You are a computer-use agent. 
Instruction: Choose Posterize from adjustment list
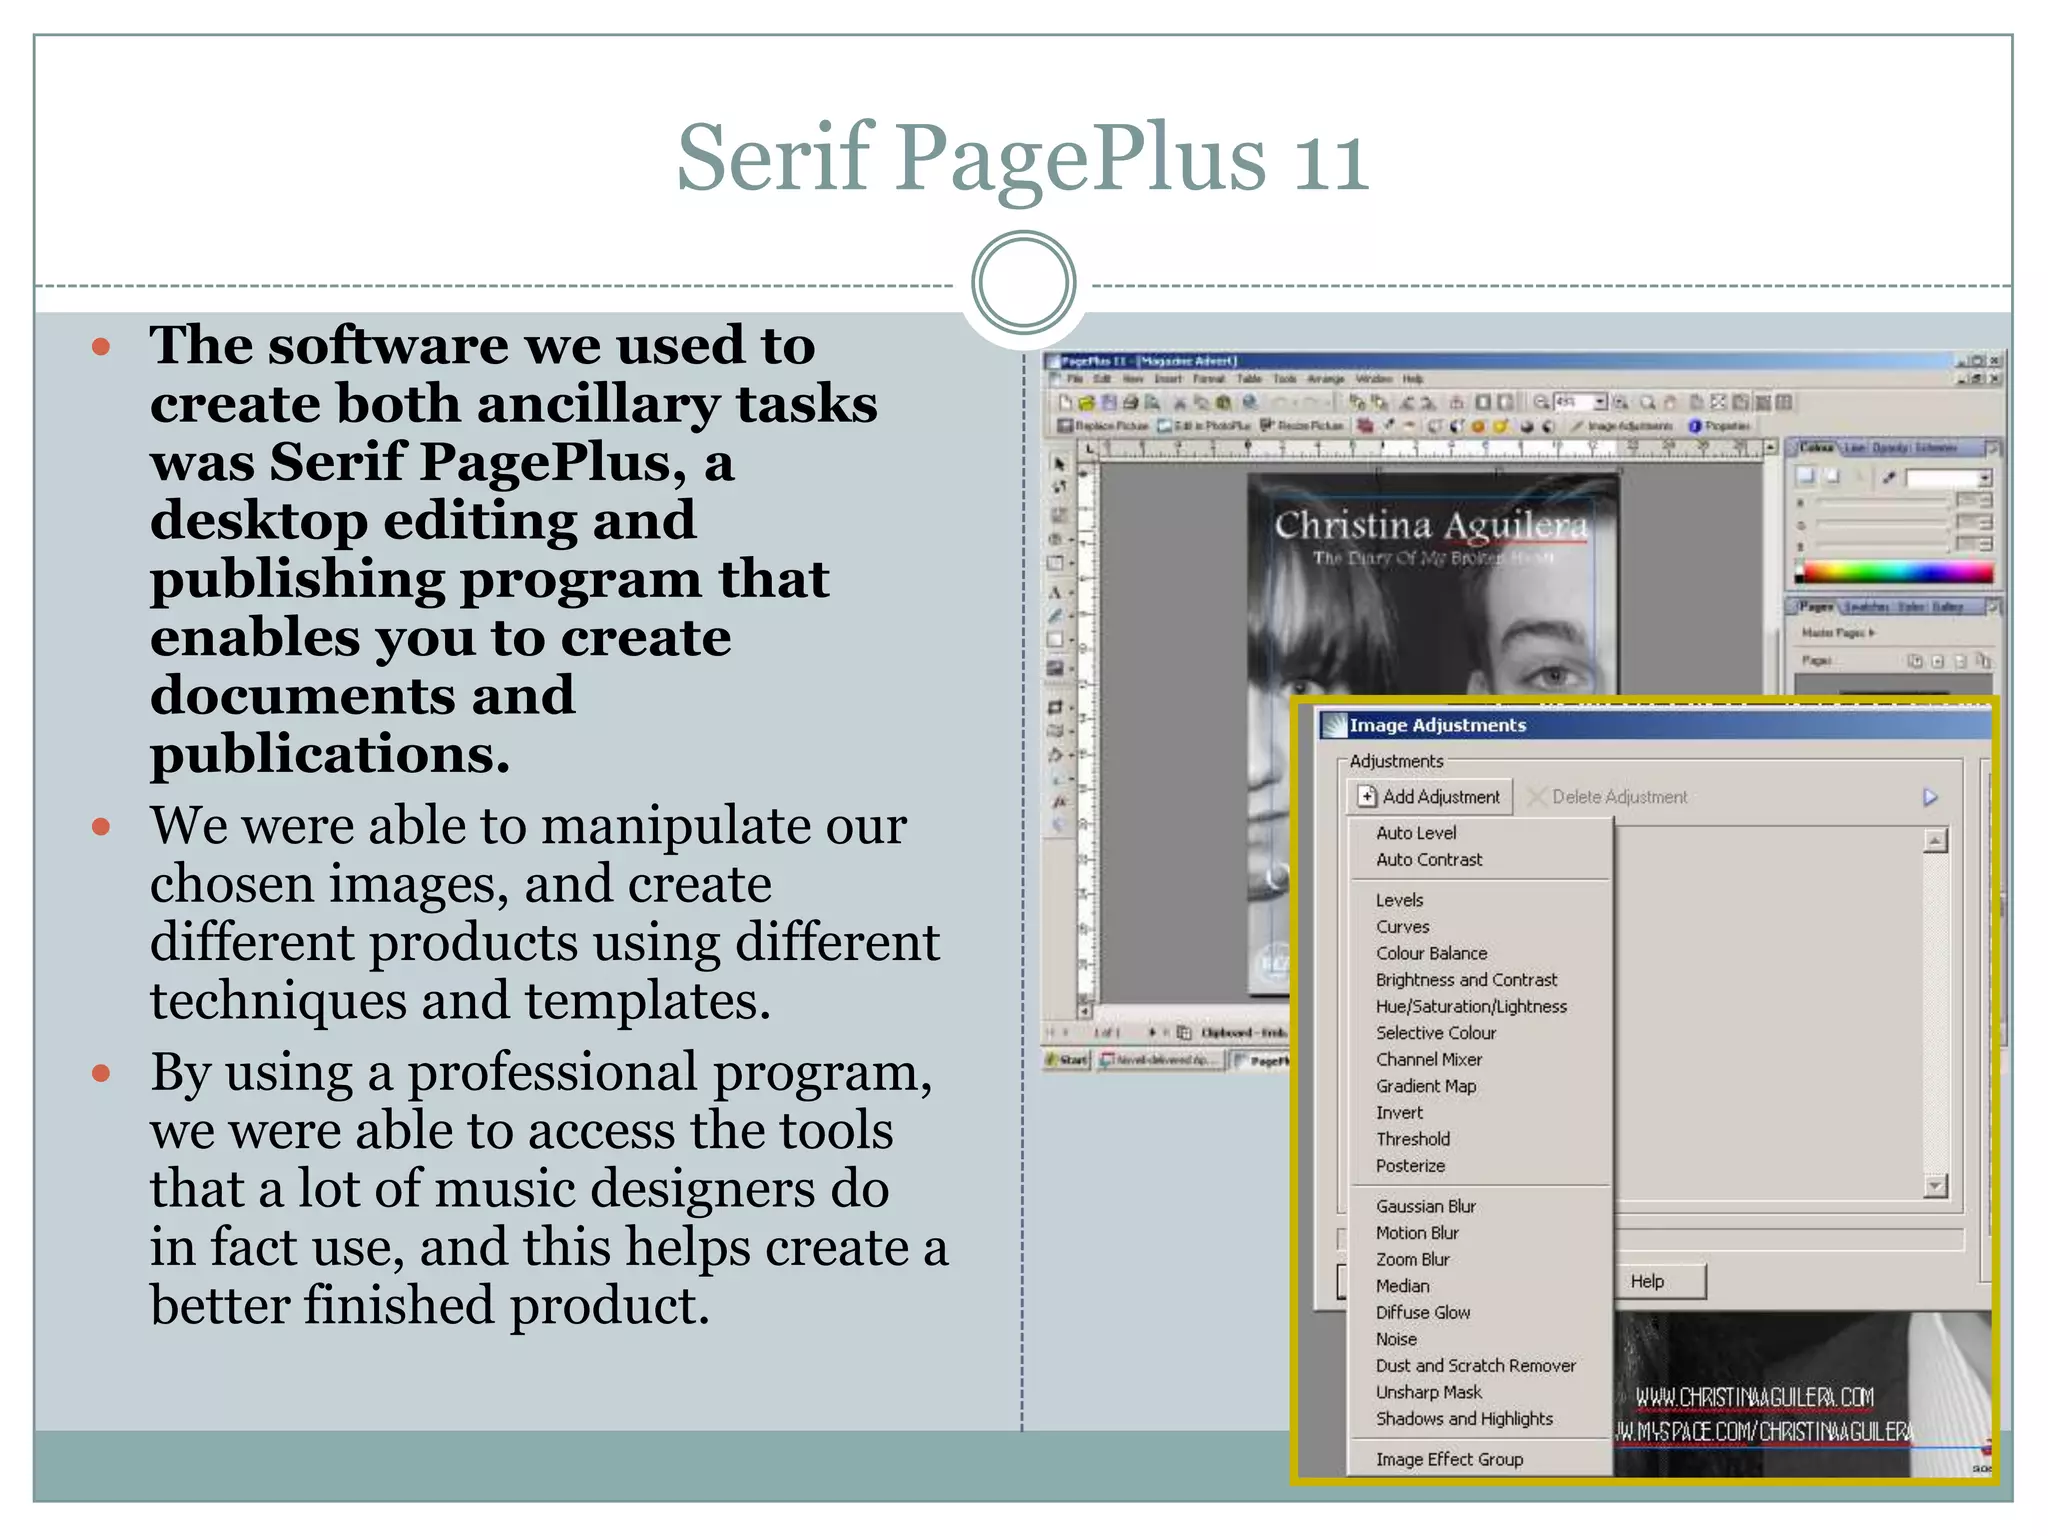[x=1410, y=1166]
